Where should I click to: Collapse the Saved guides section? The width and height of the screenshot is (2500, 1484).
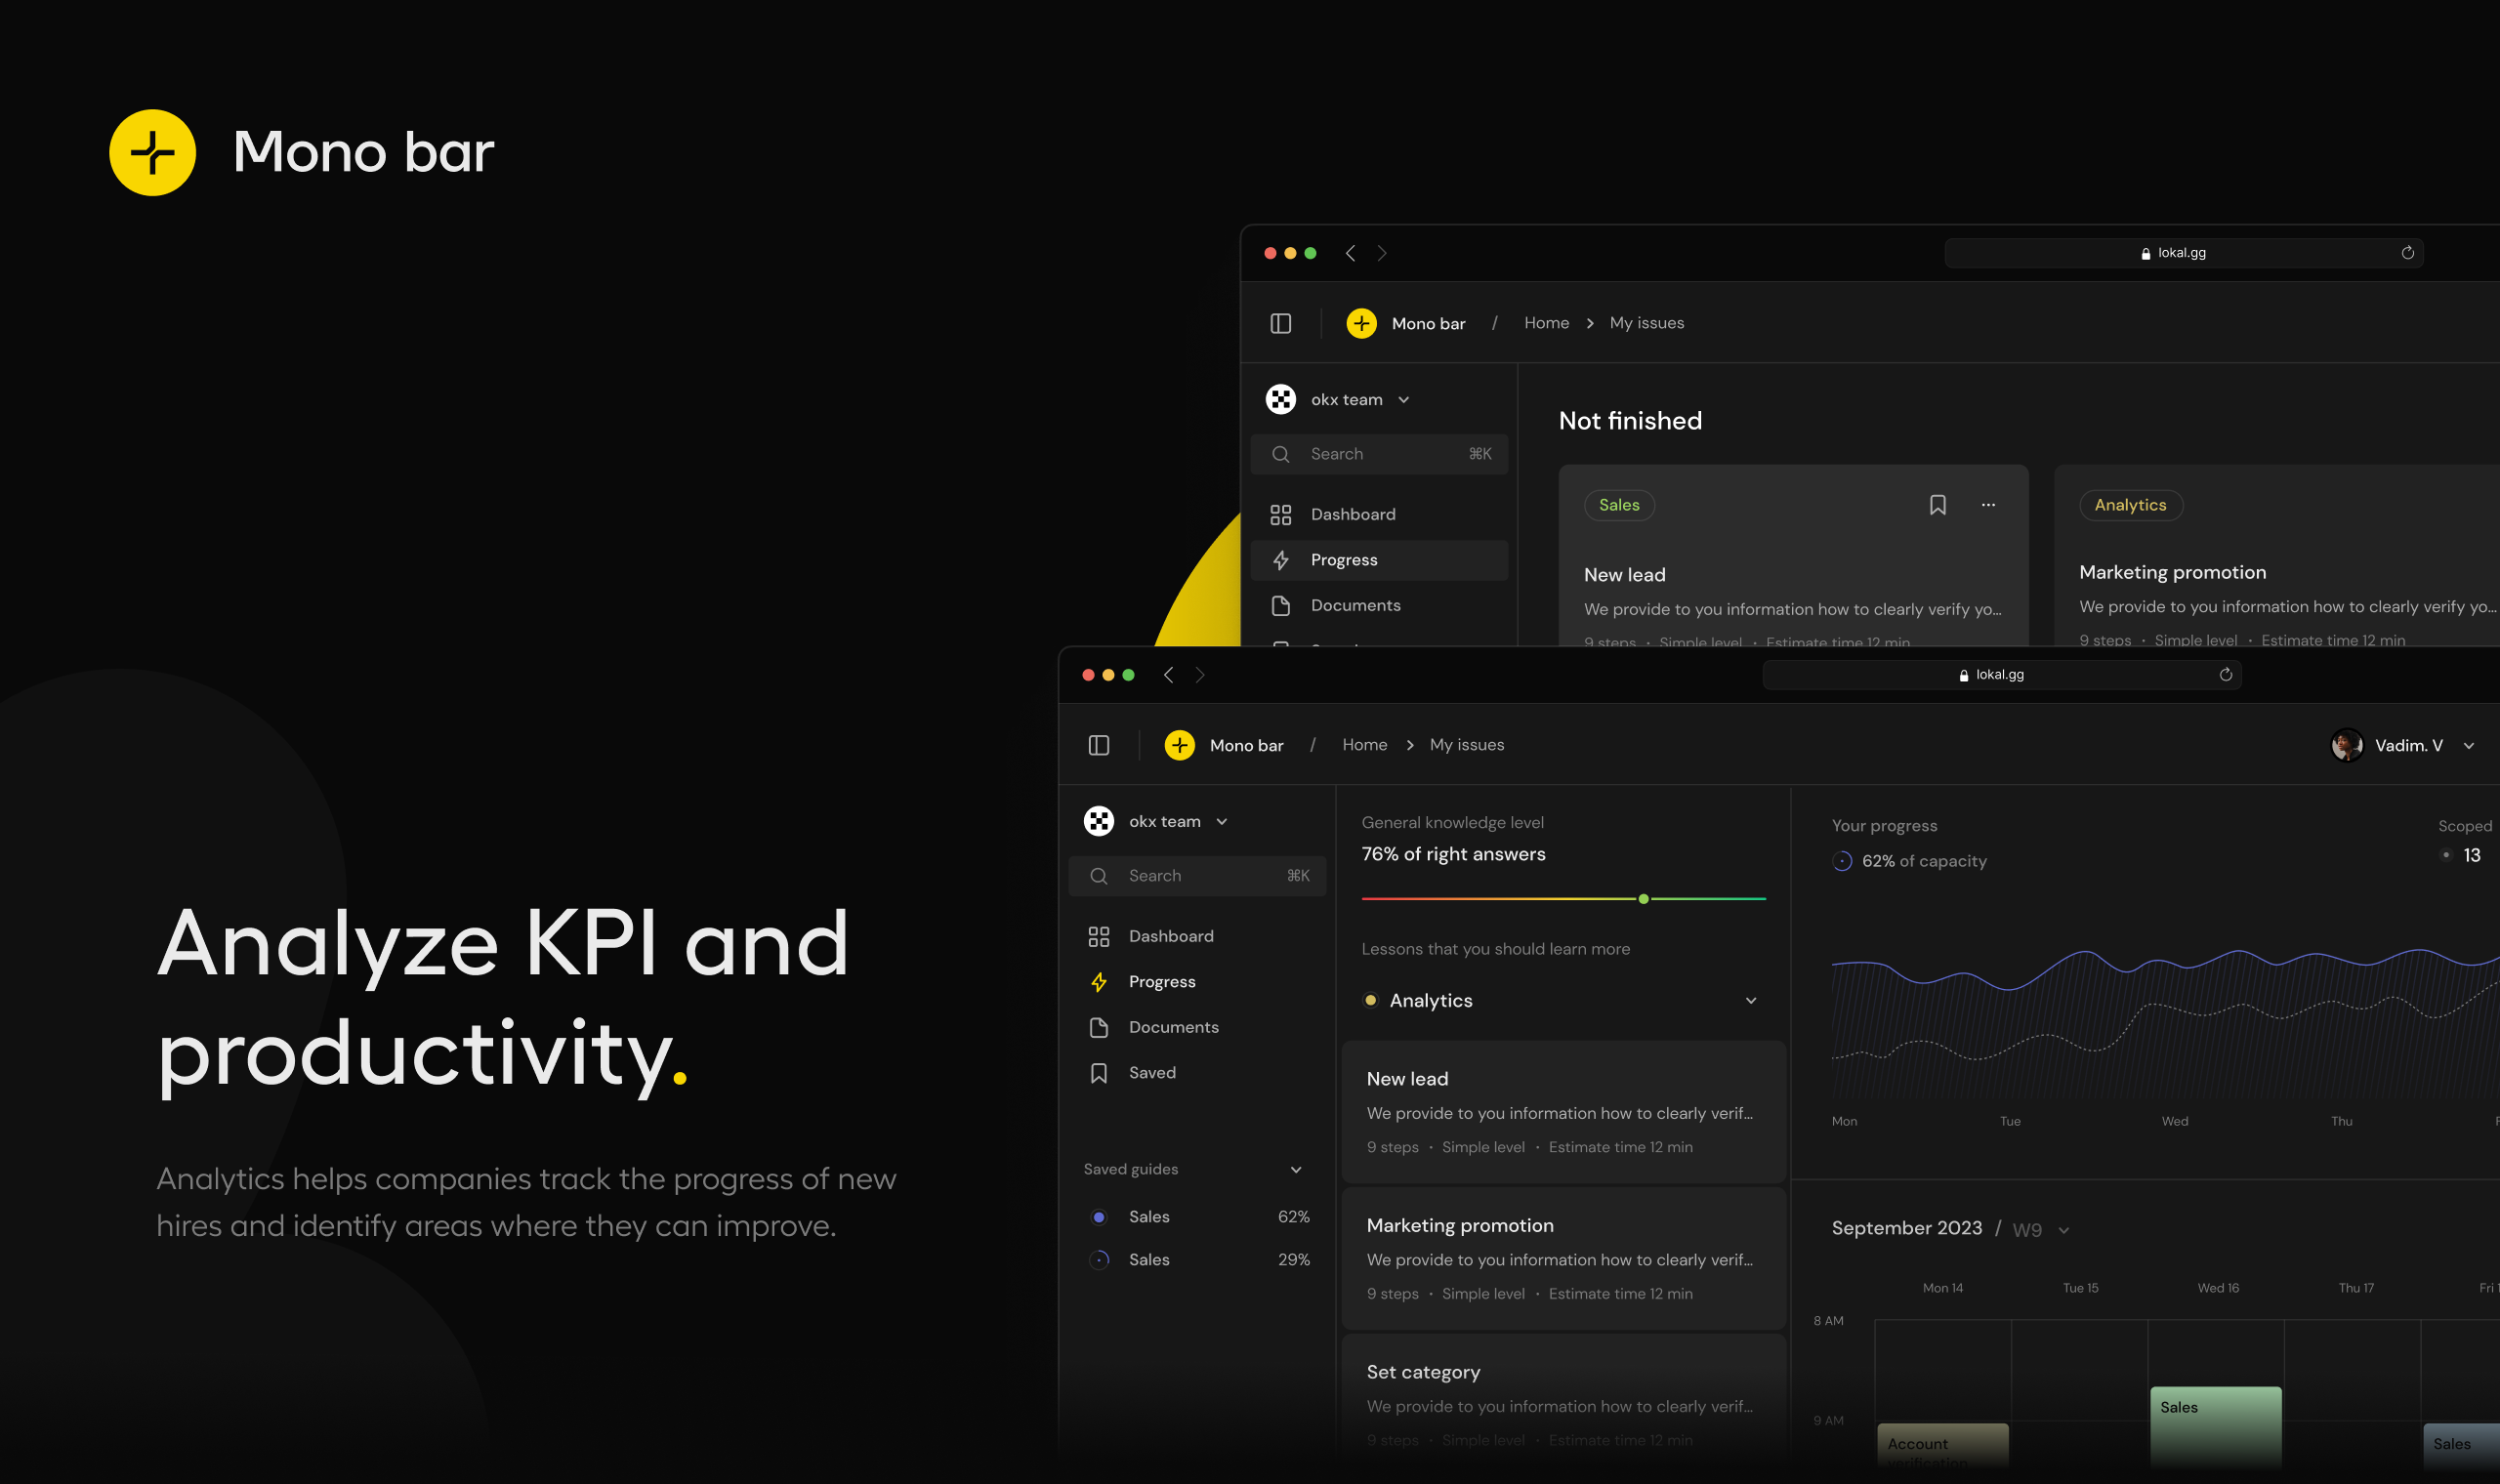point(1295,1170)
